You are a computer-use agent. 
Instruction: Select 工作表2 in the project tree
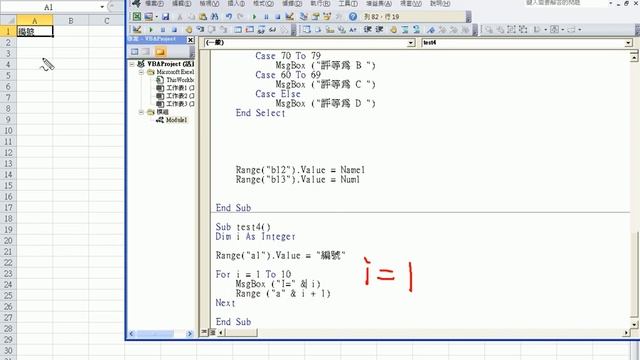point(180,96)
